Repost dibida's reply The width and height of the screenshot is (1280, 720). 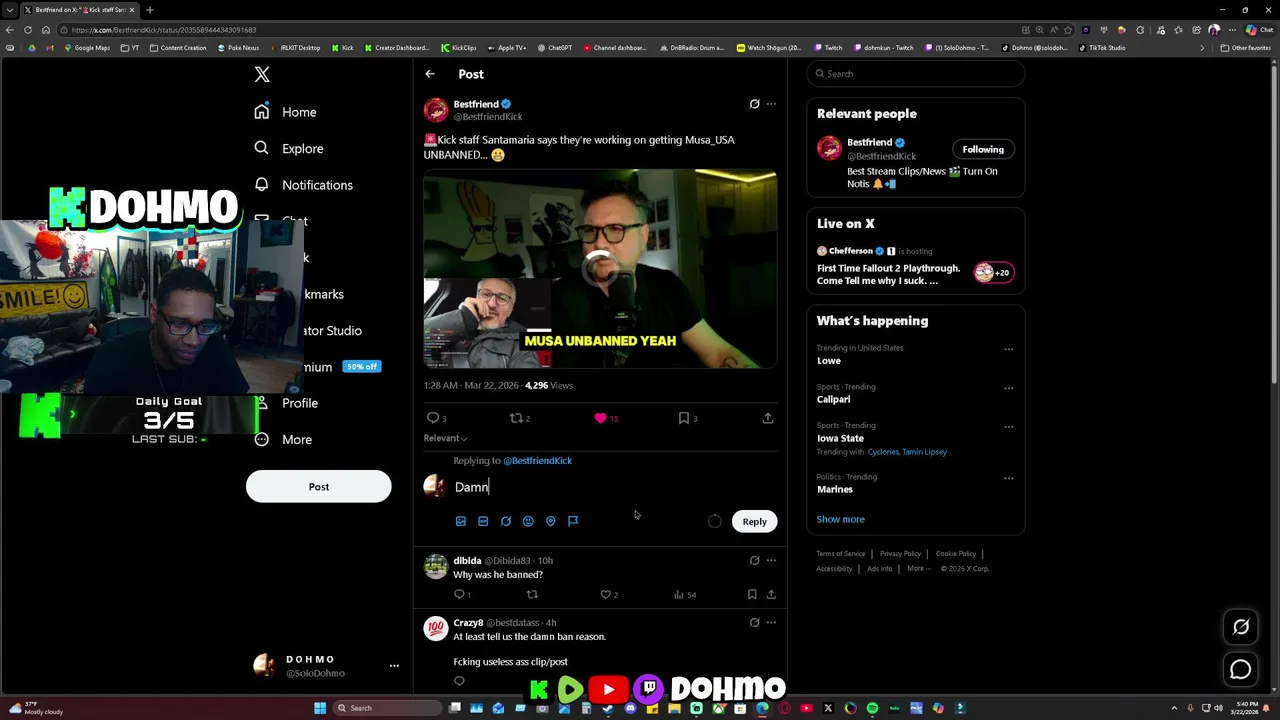(x=532, y=595)
